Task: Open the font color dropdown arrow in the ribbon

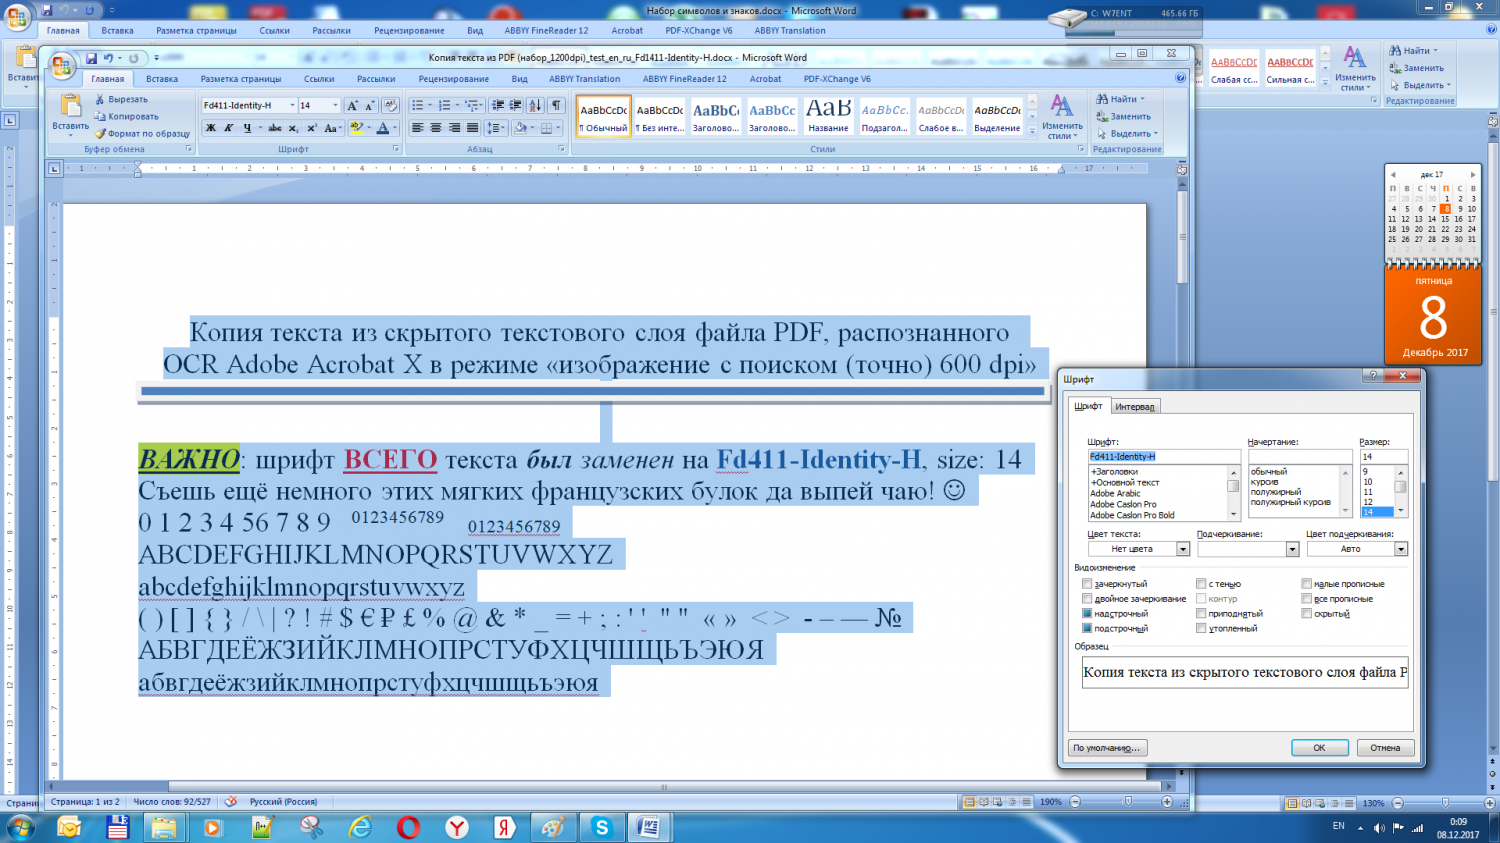Action: (x=394, y=128)
